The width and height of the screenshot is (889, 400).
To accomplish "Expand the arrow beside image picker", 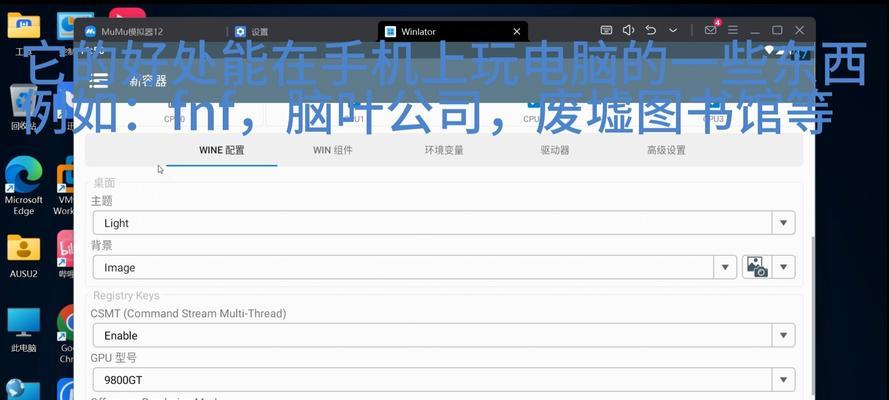I will click(784, 267).
